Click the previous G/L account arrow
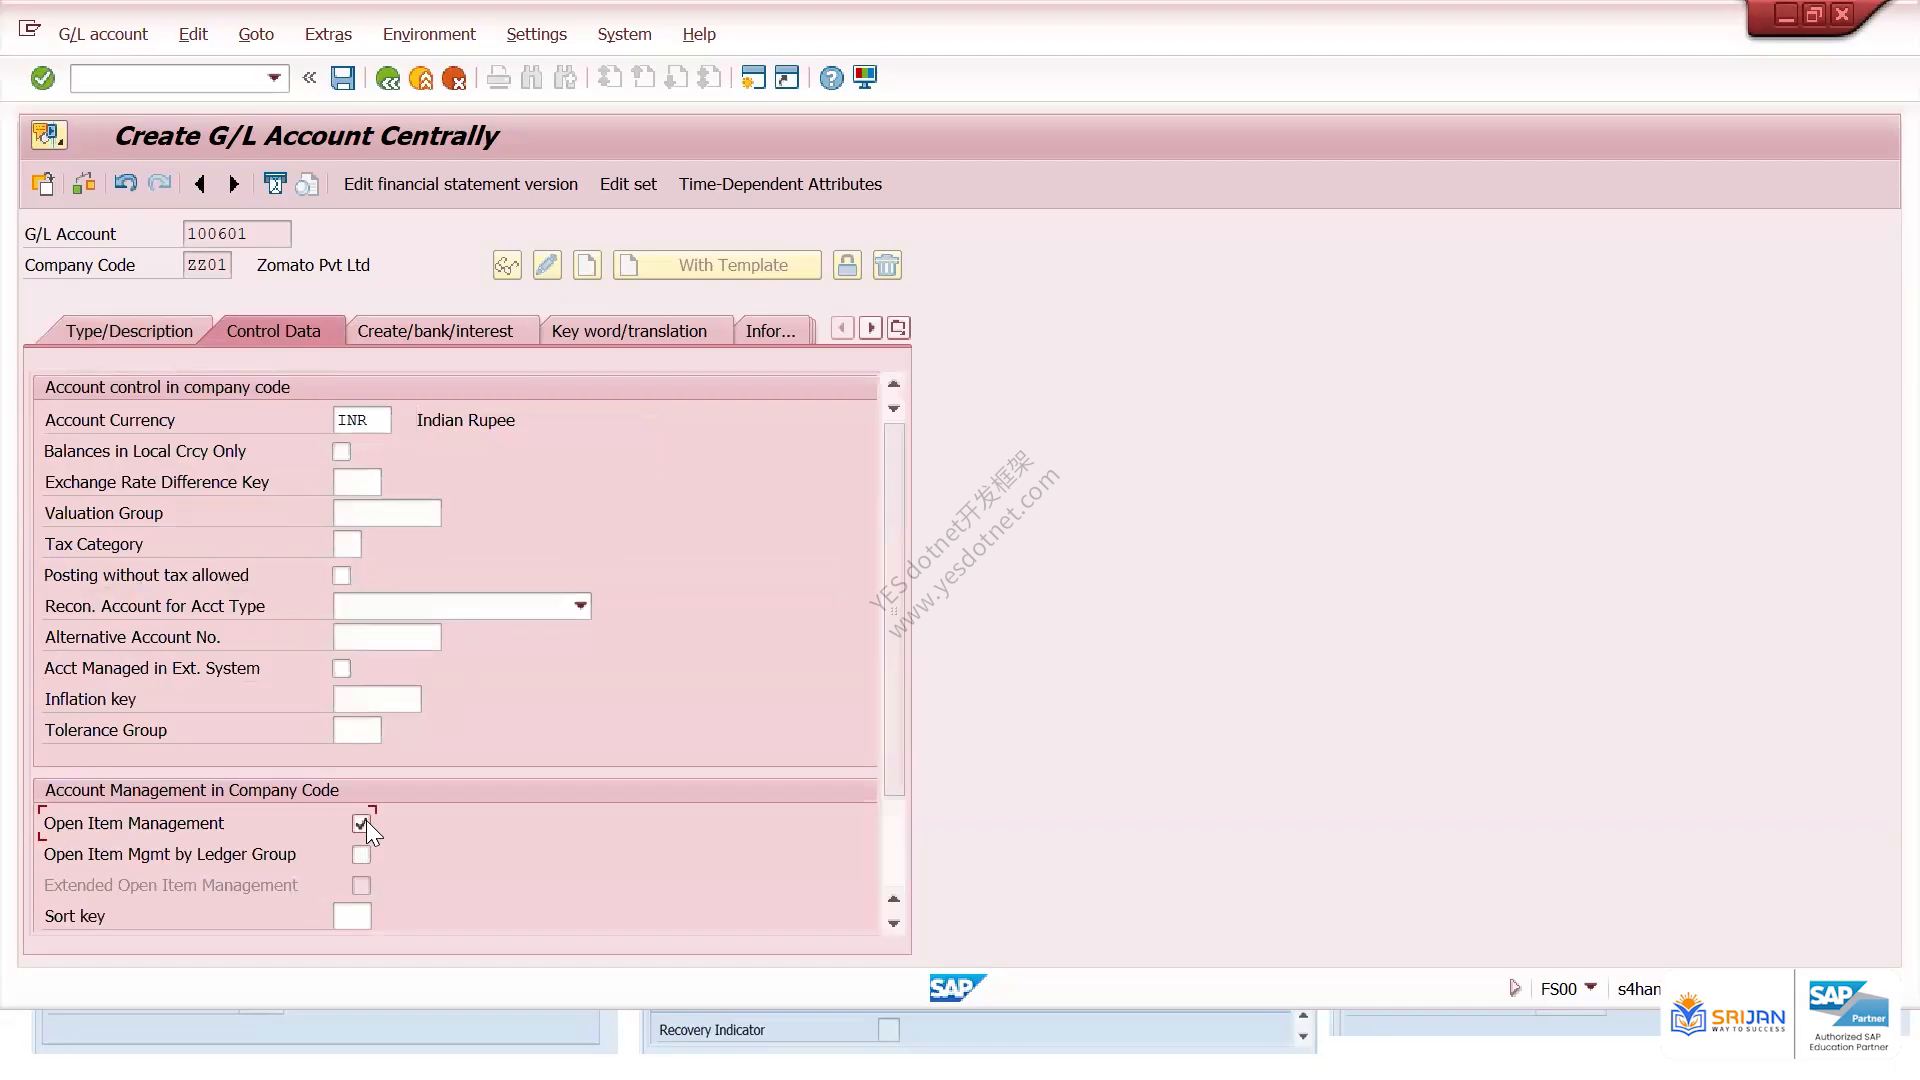1920x1080 pixels. 200,184
